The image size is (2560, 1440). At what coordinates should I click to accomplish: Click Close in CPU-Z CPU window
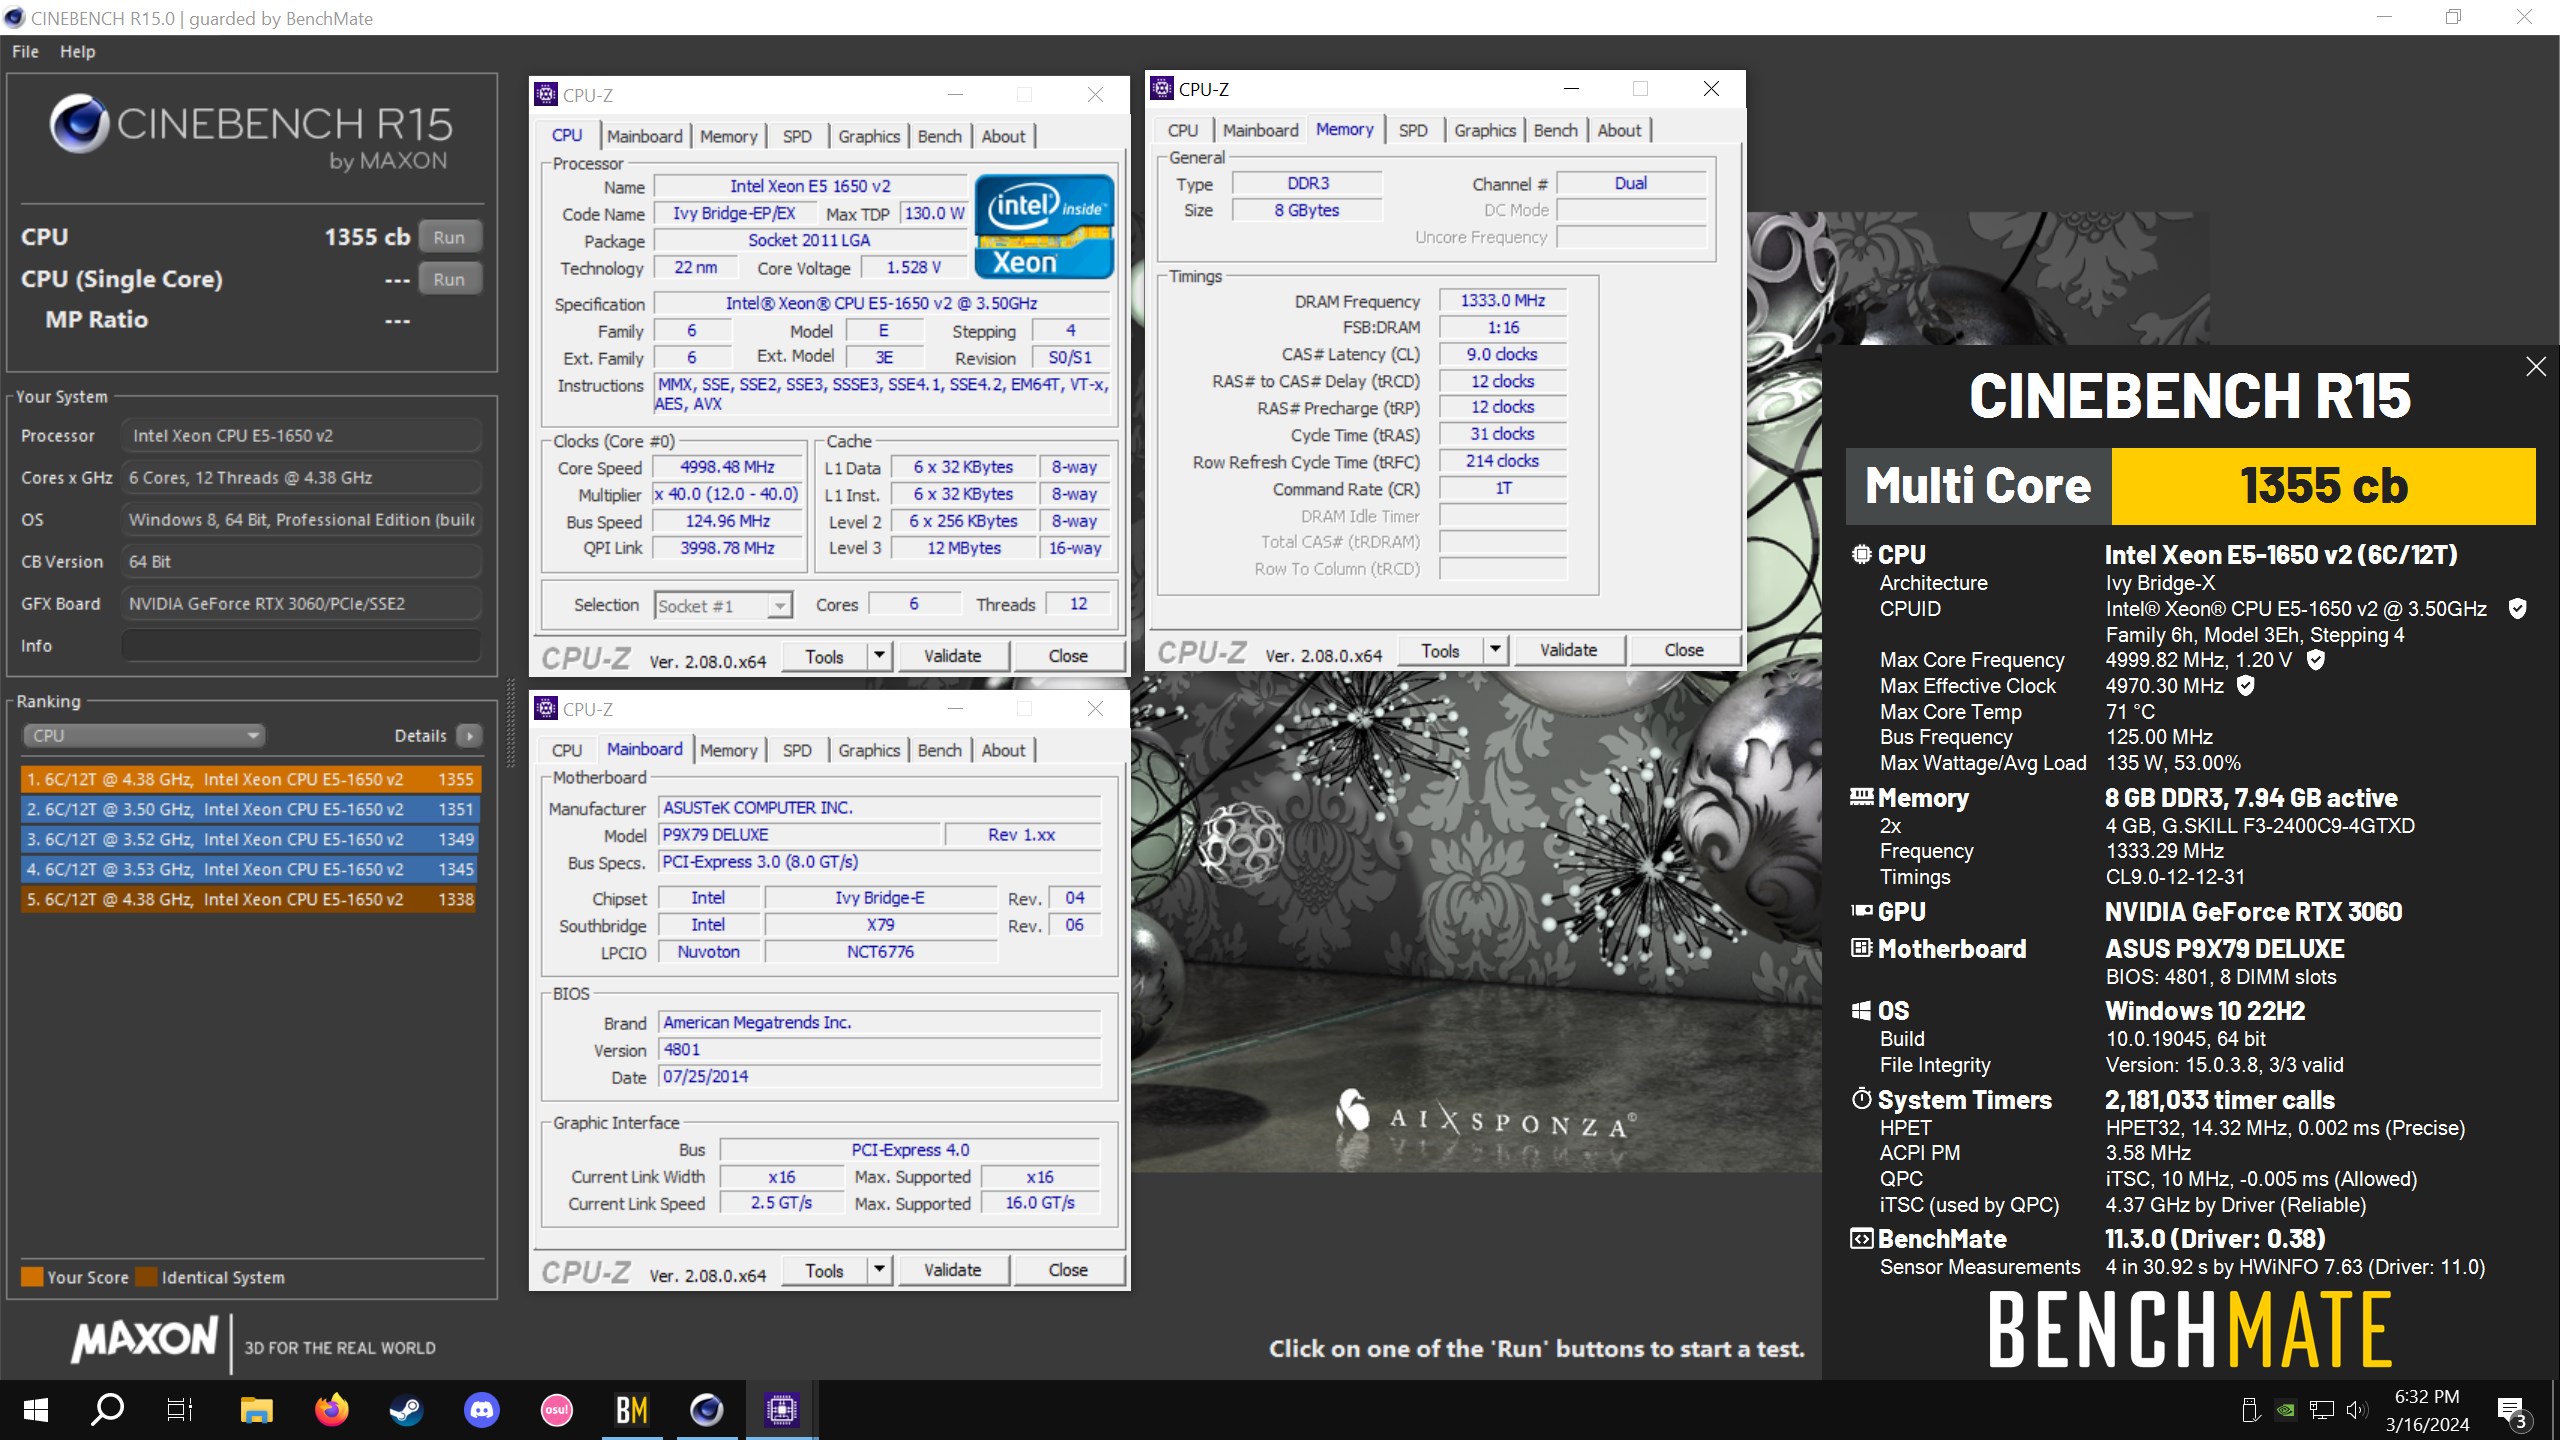tap(1068, 656)
